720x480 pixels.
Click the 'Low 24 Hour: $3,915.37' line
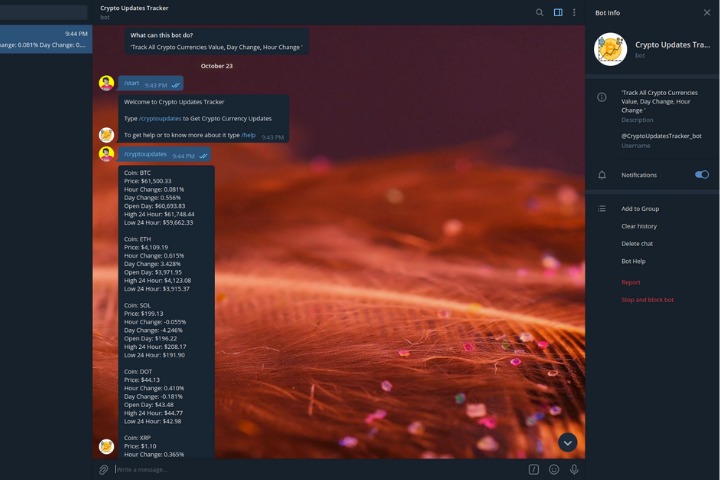[157, 289]
